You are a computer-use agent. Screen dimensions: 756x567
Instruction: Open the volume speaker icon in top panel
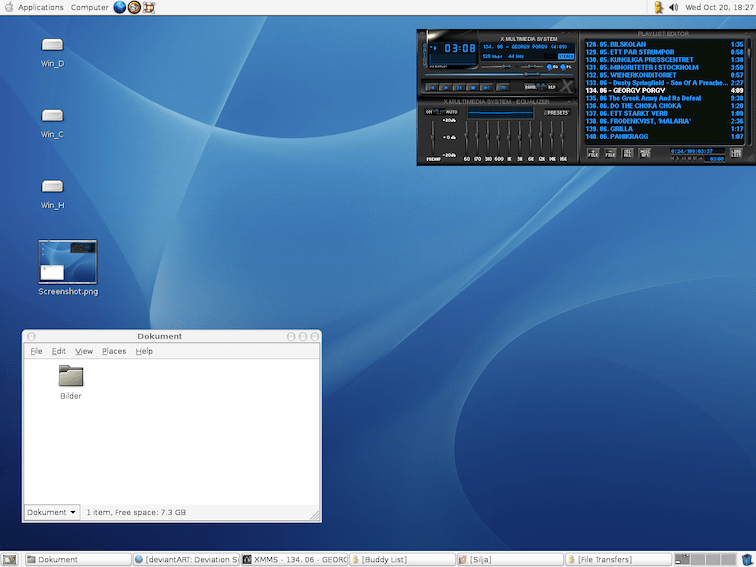click(x=673, y=7)
